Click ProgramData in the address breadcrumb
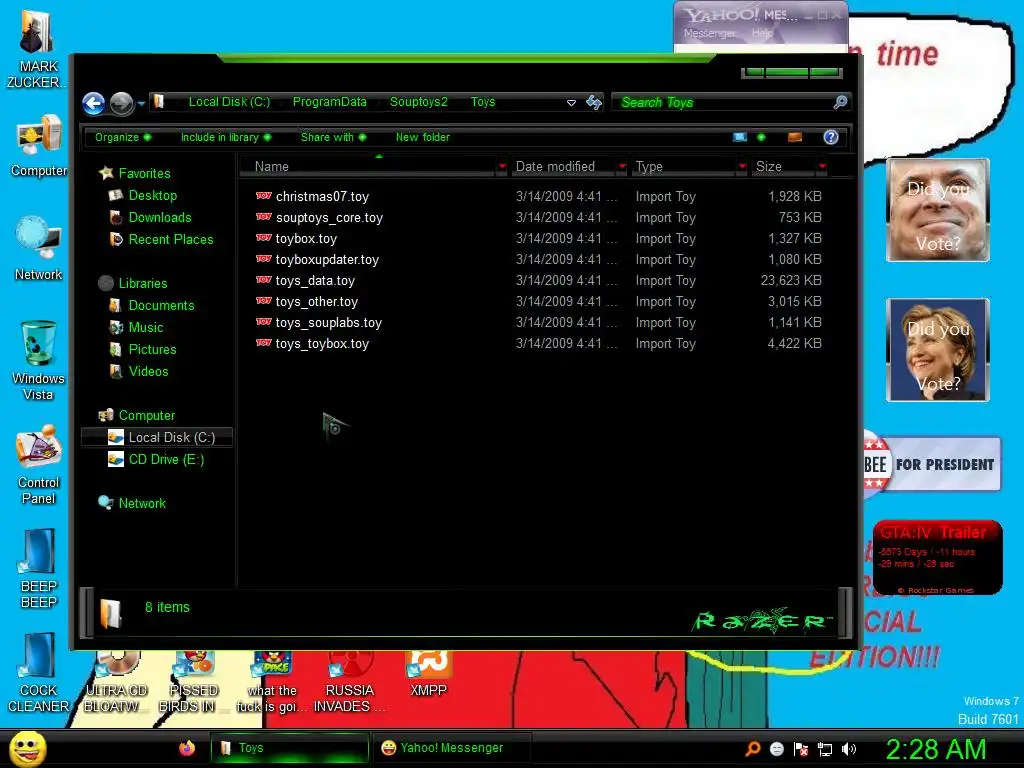Viewport: 1024px width, 768px height. click(x=329, y=102)
